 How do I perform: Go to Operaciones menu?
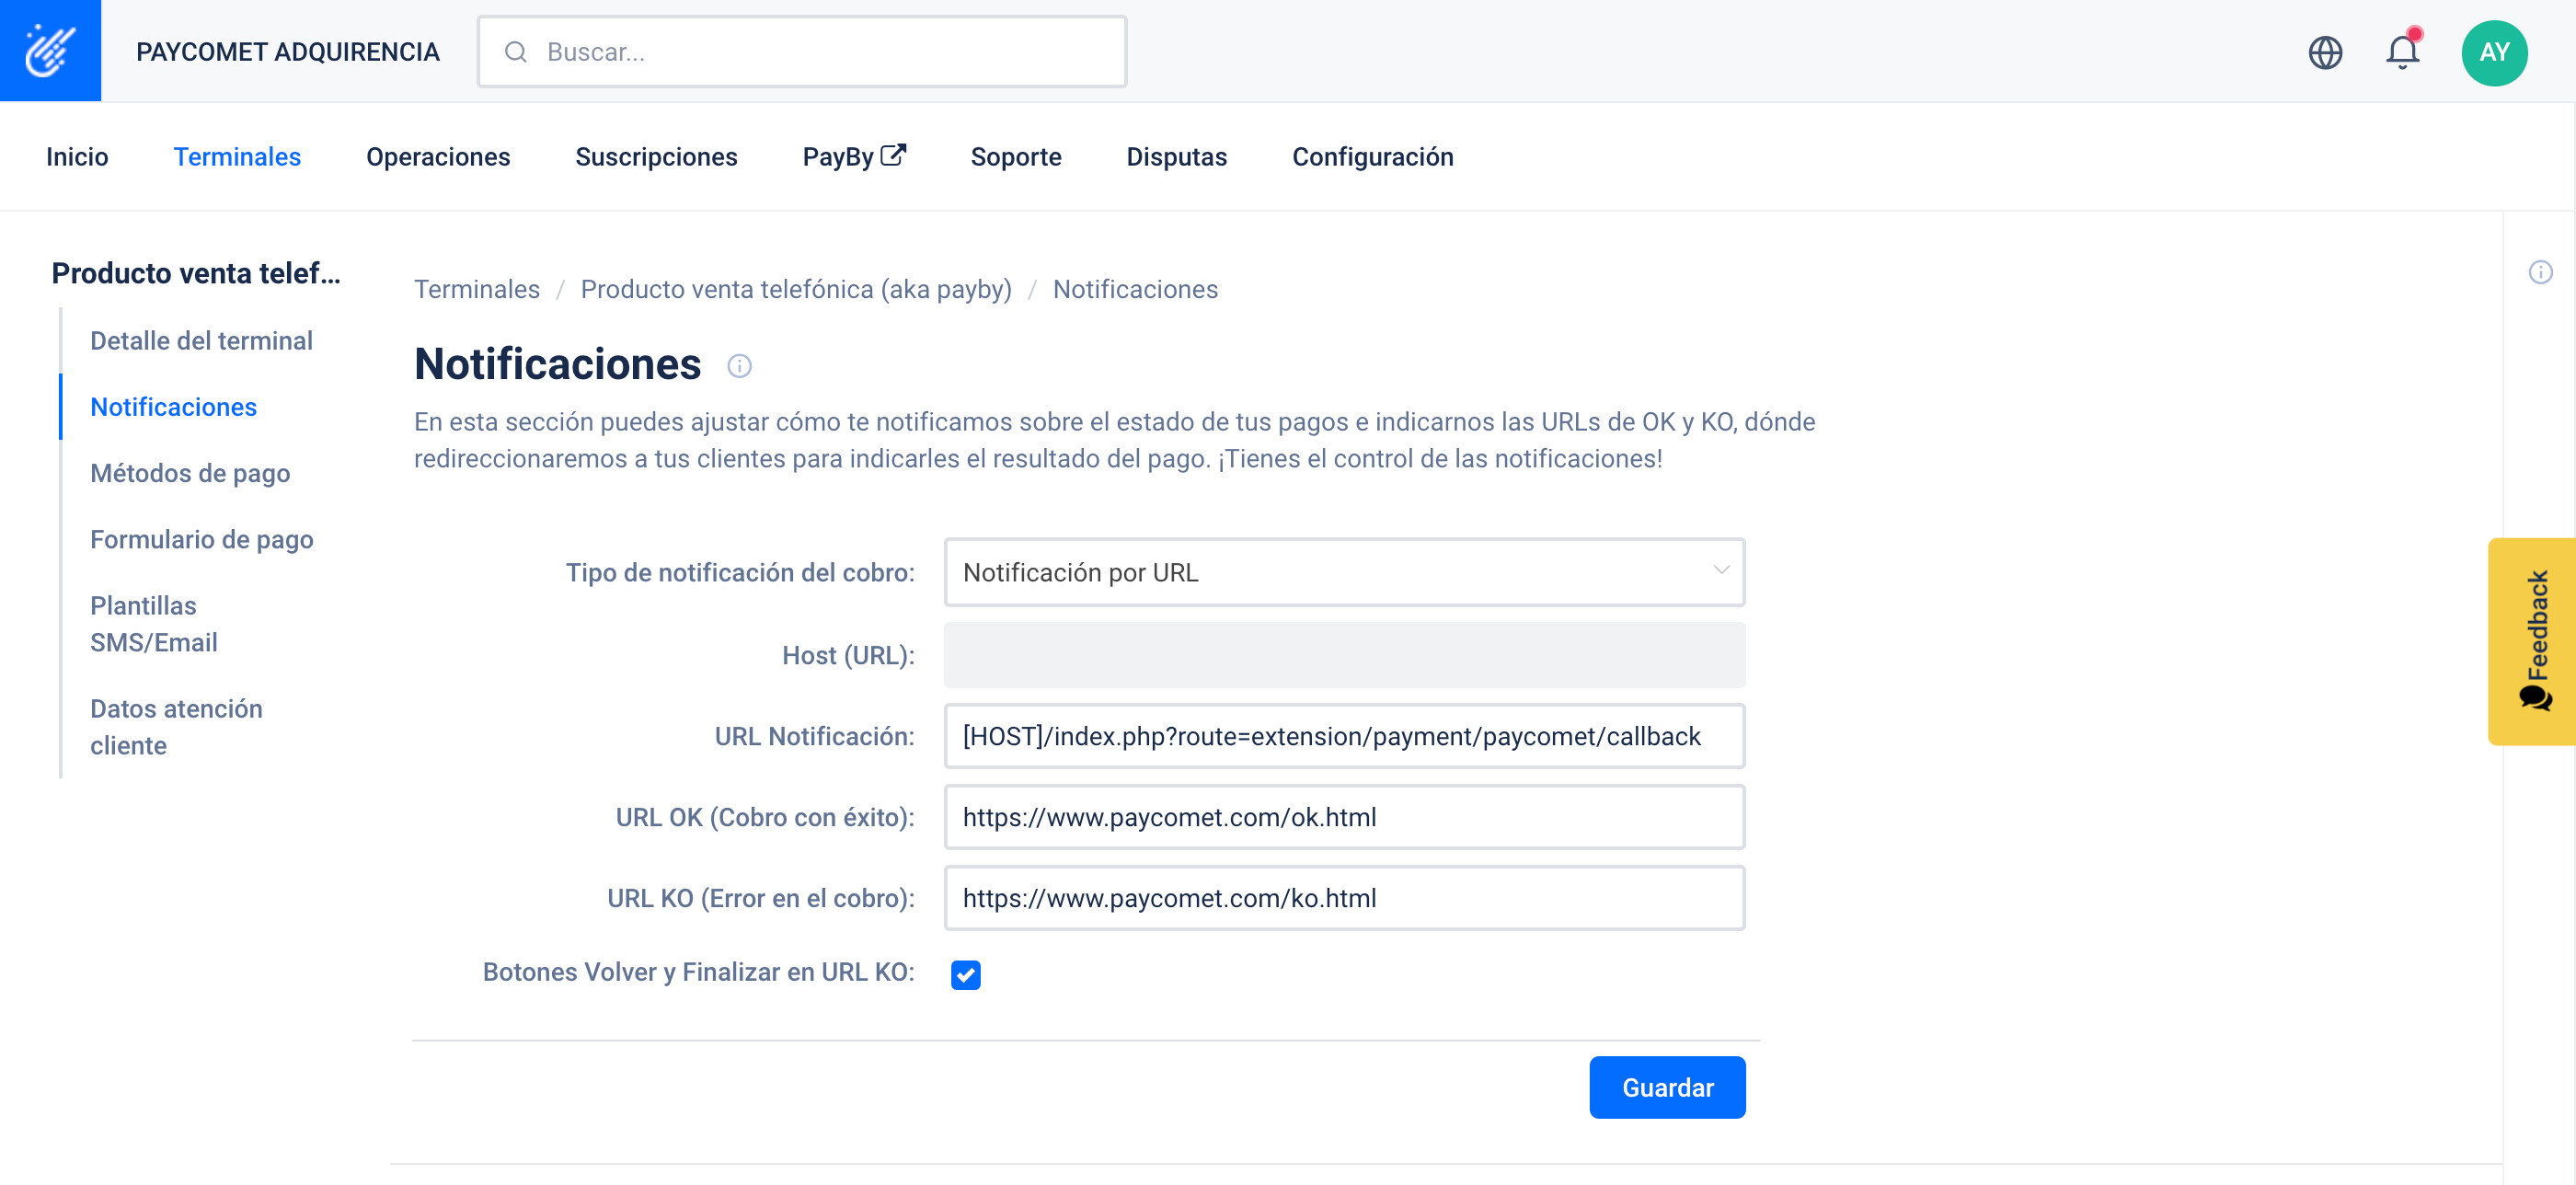[x=438, y=157]
